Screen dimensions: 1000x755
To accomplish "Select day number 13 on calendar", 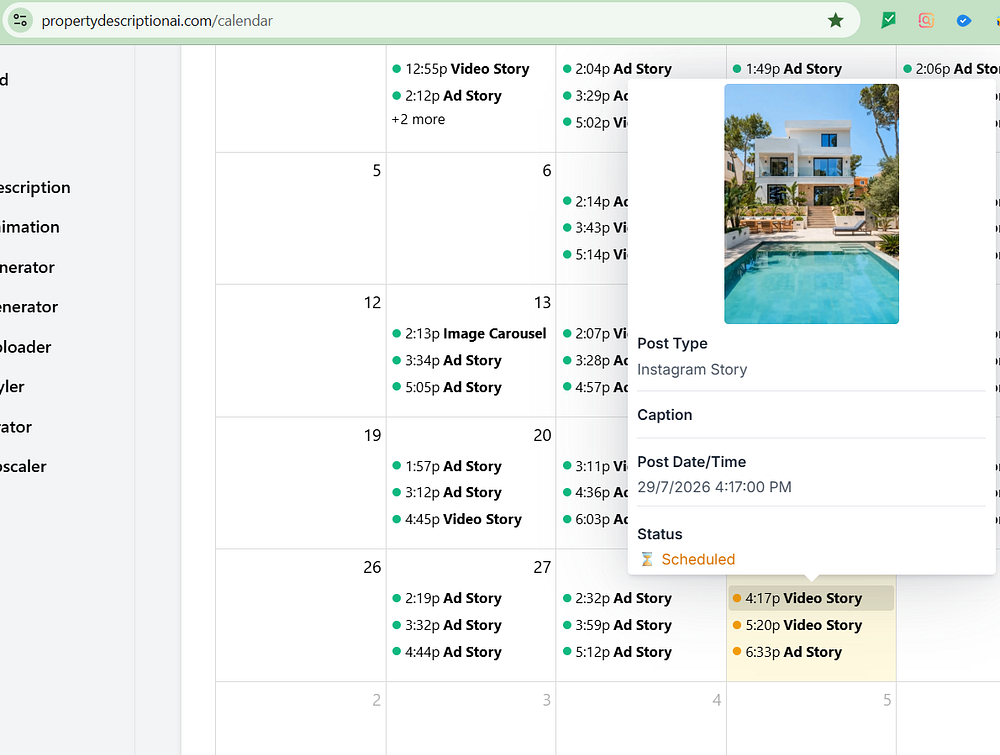I will [x=543, y=302].
